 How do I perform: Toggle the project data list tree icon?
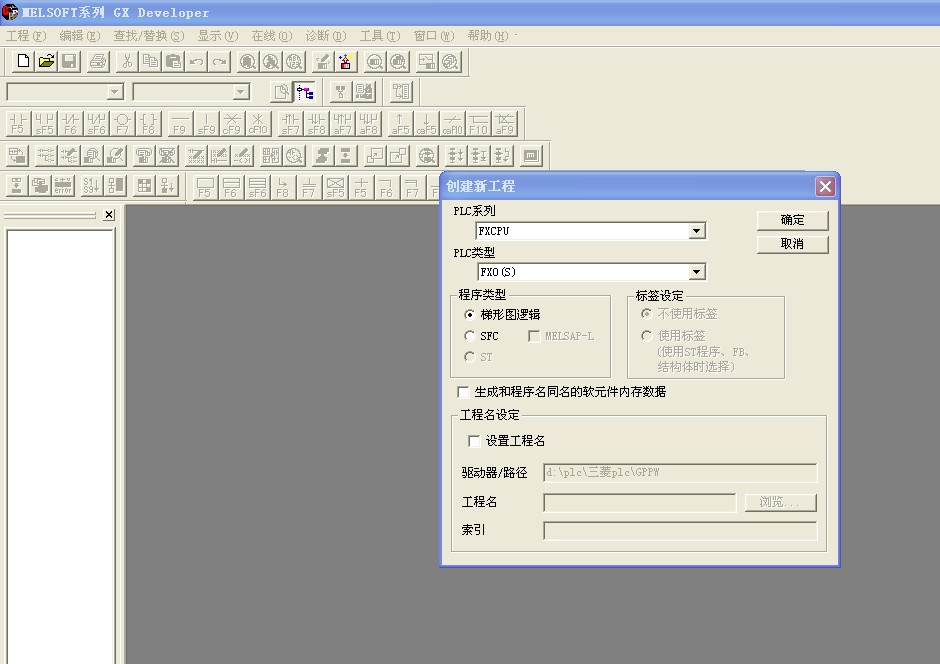(305, 92)
